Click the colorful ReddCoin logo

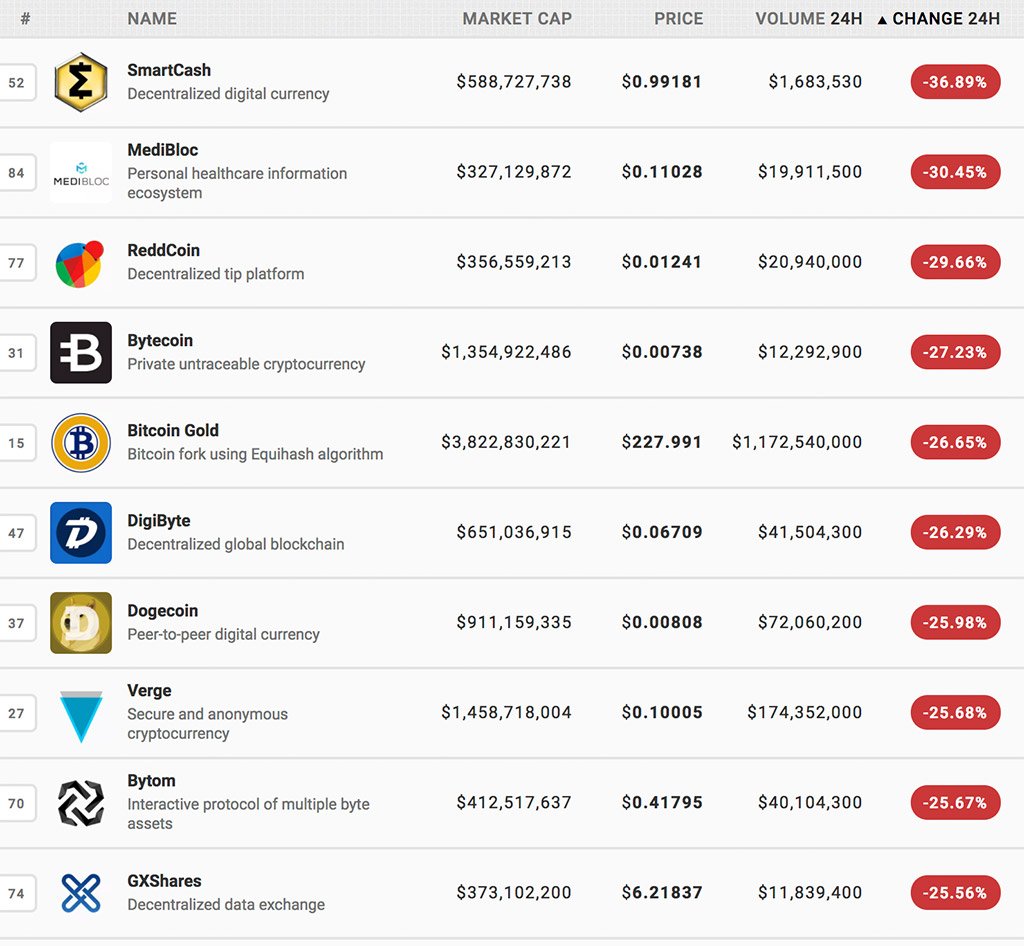(x=80, y=262)
